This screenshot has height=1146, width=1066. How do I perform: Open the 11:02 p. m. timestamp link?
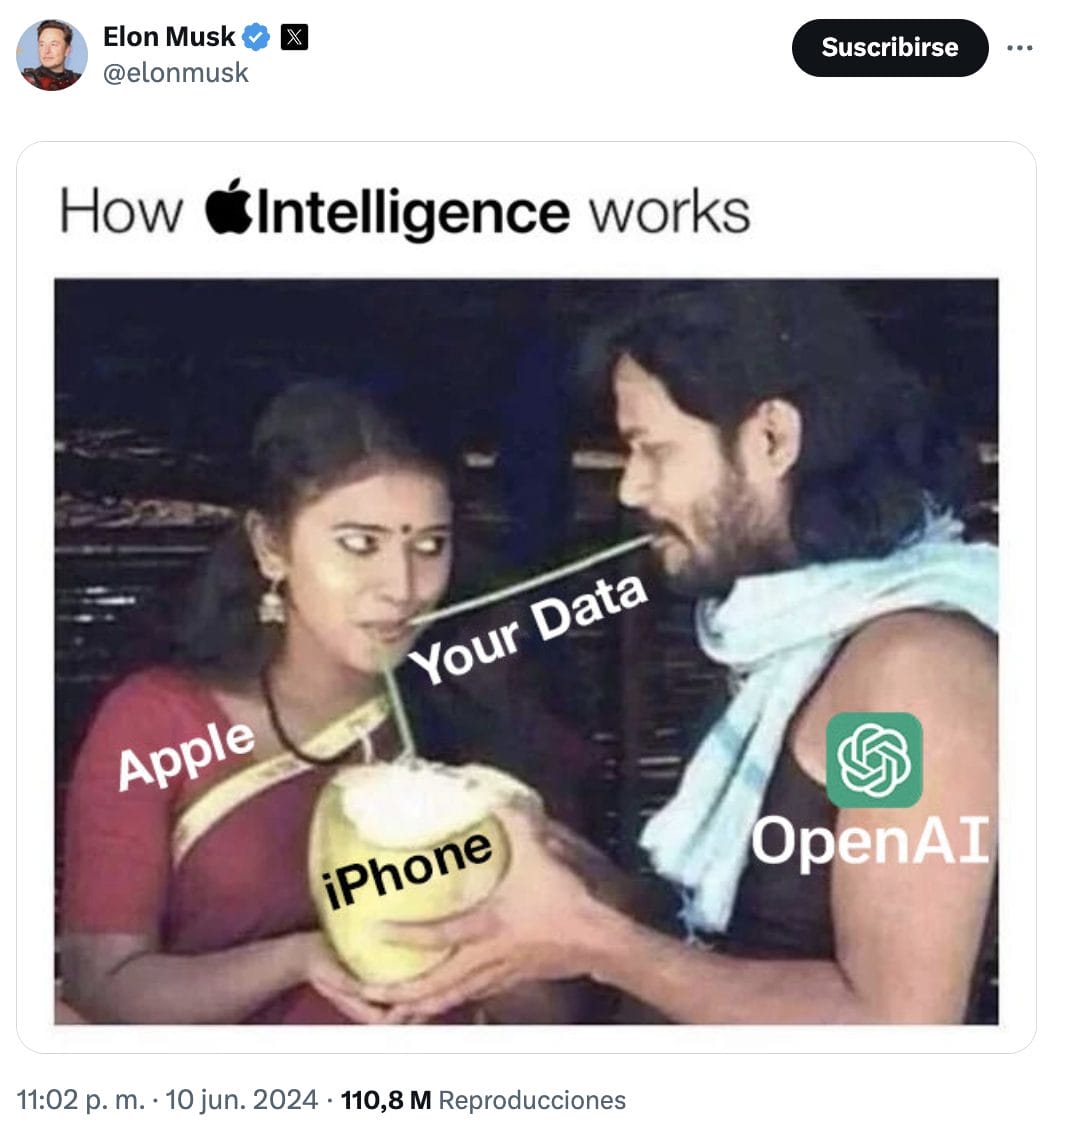pyautogui.click(x=80, y=1099)
